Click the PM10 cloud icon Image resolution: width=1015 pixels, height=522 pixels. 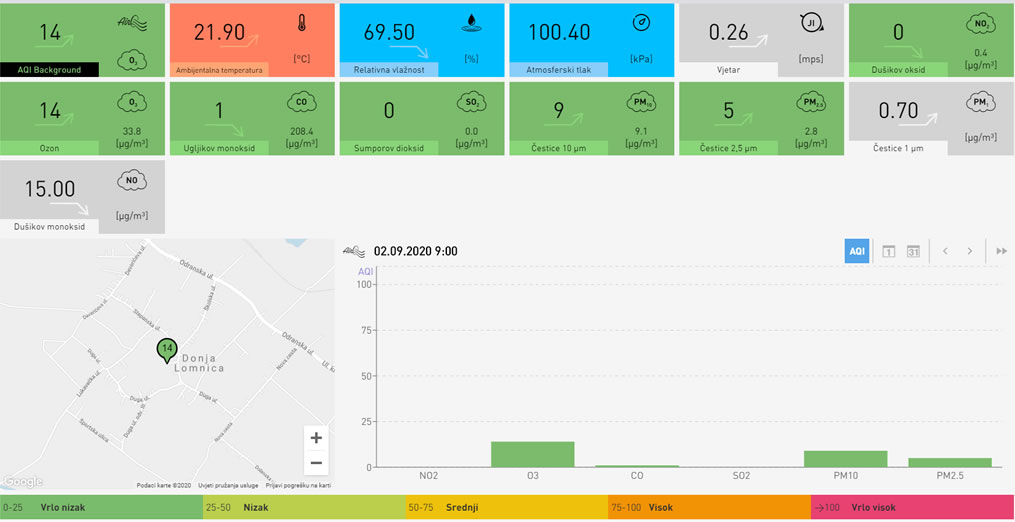click(x=641, y=102)
